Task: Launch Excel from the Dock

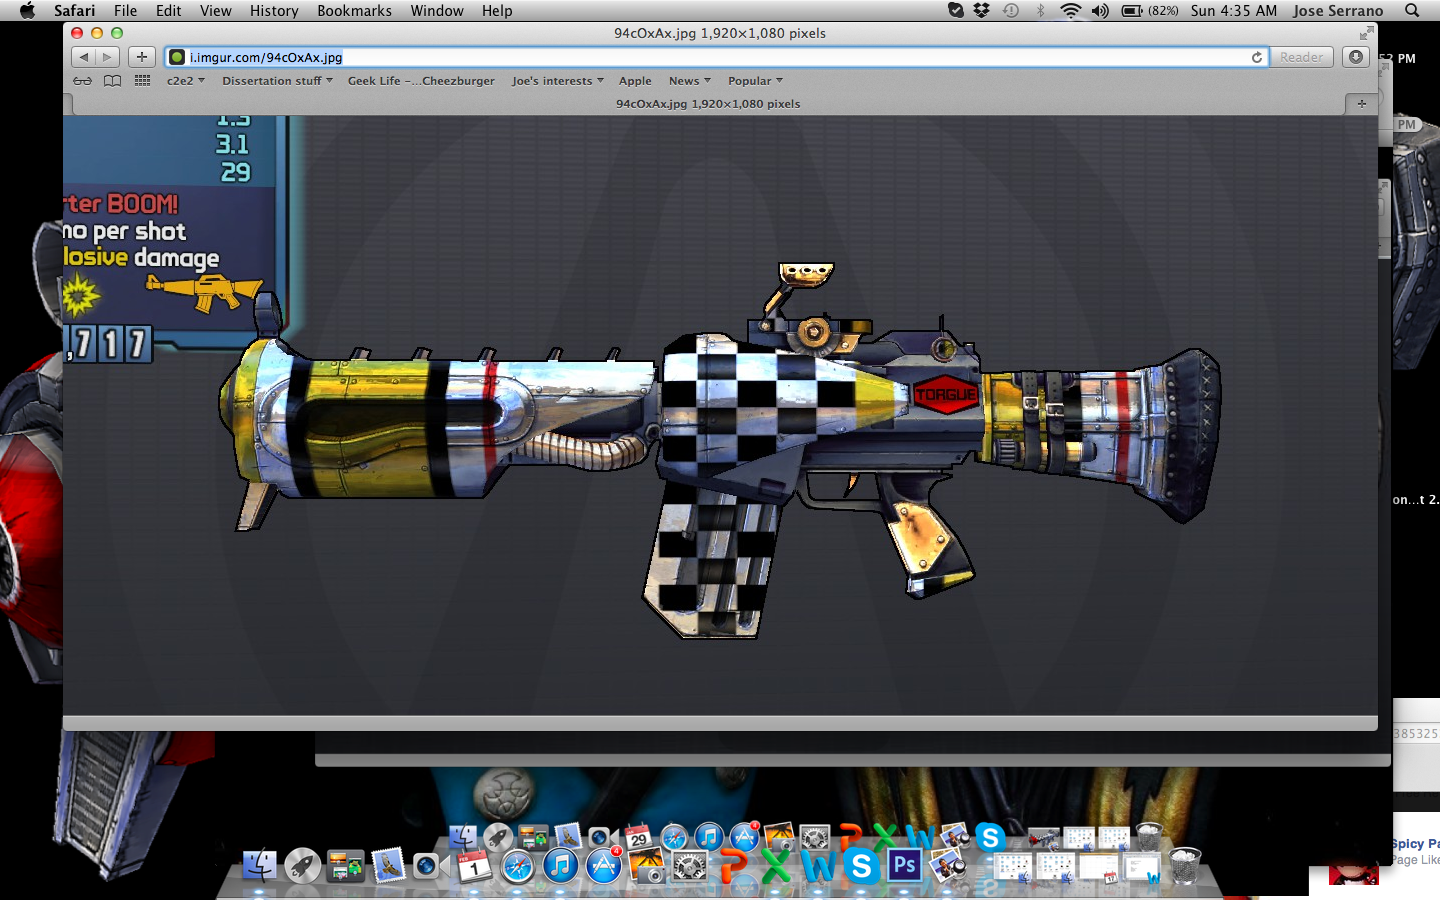Action: [776, 865]
